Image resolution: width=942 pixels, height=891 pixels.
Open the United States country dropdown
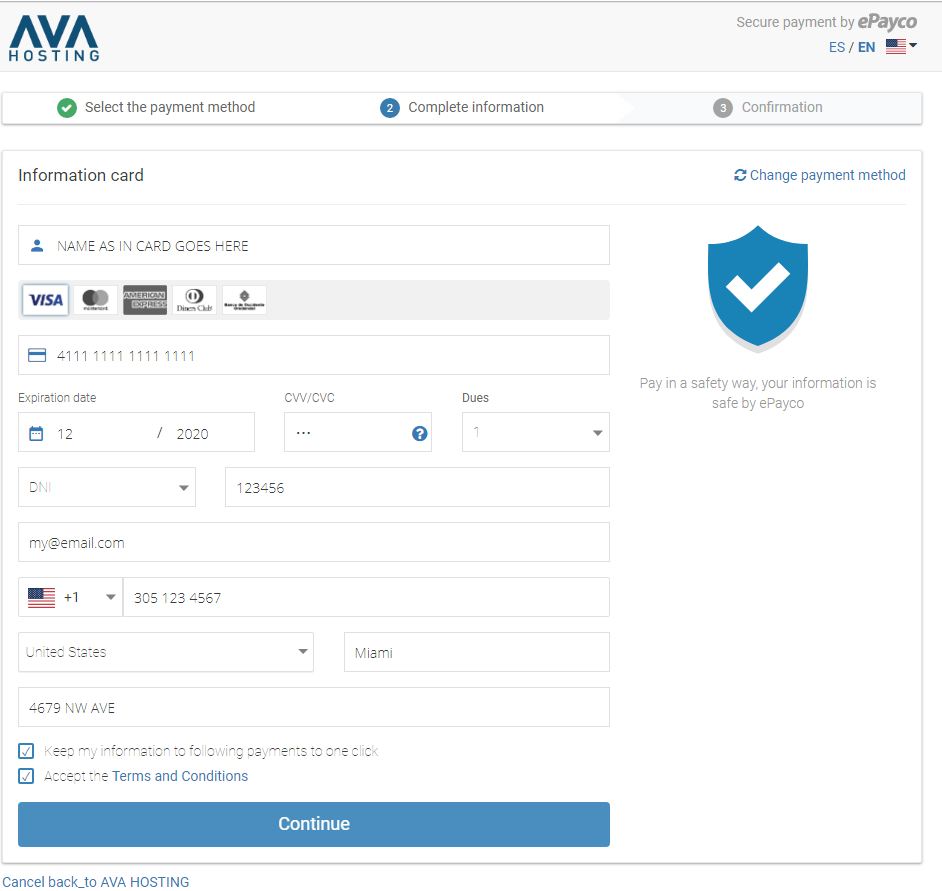(x=166, y=652)
